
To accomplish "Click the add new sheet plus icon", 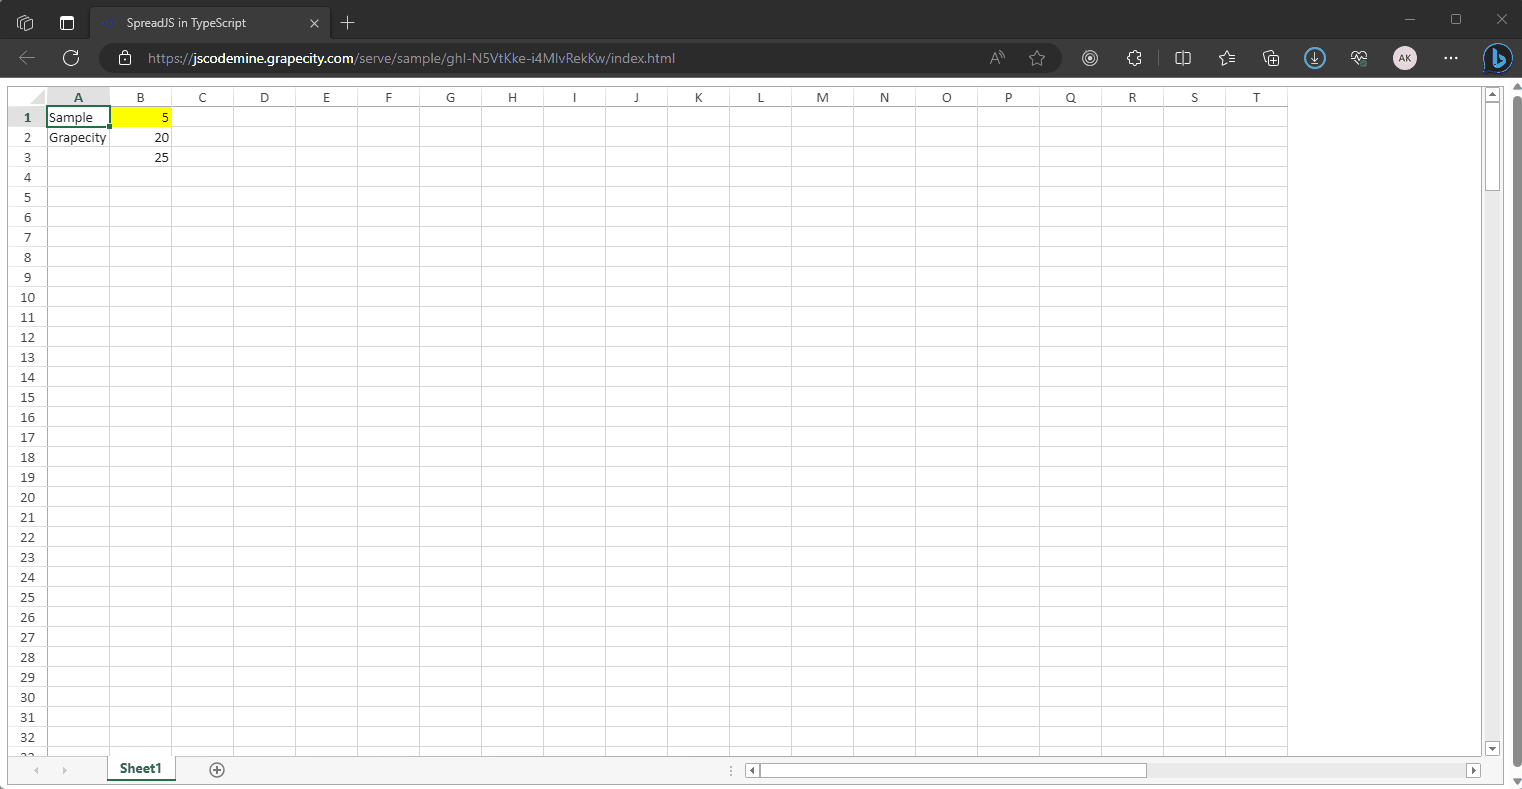I will 217,769.
